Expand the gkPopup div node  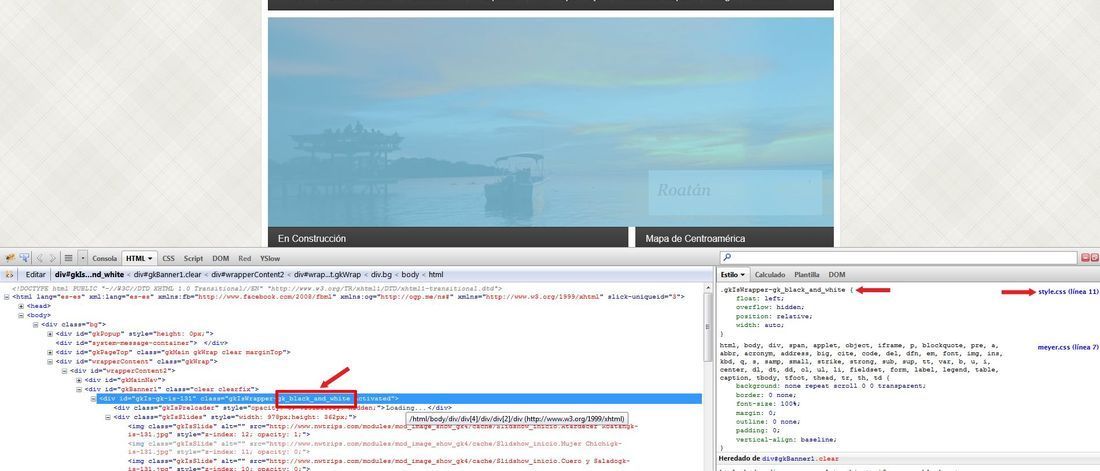click(51, 333)
